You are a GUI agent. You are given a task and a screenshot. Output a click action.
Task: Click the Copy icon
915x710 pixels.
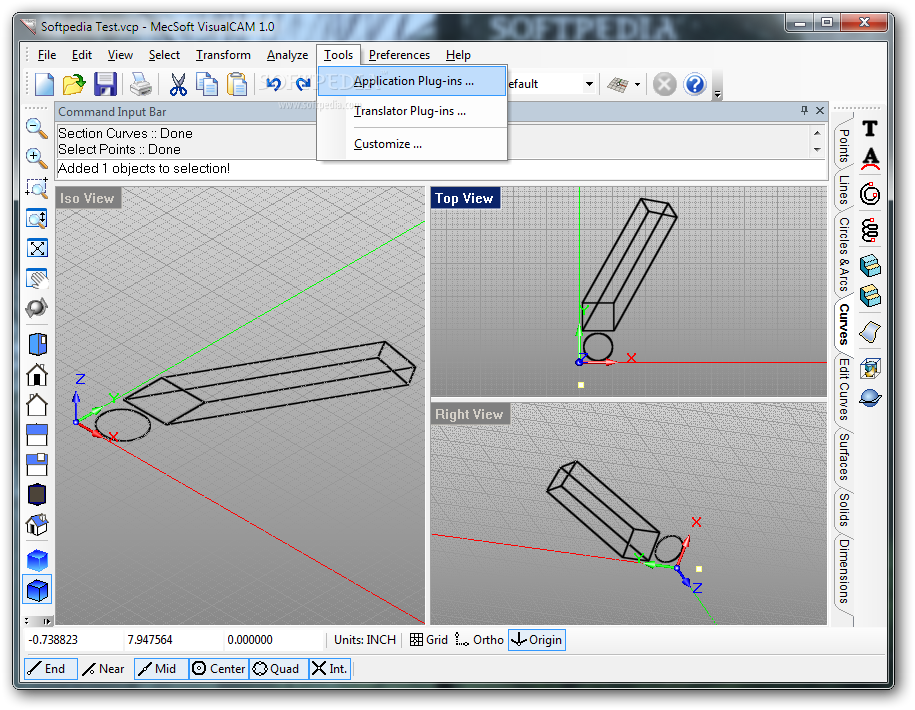pos(207,84)
